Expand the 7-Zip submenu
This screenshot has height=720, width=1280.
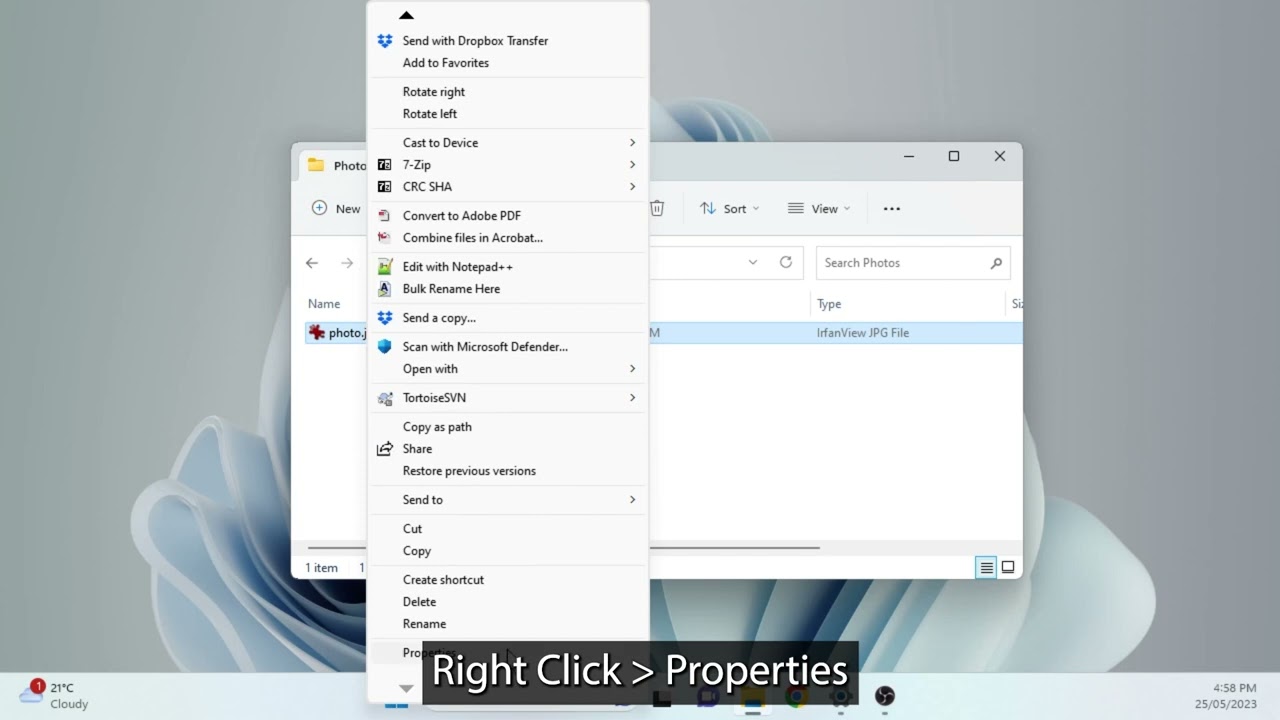(508, 165)
